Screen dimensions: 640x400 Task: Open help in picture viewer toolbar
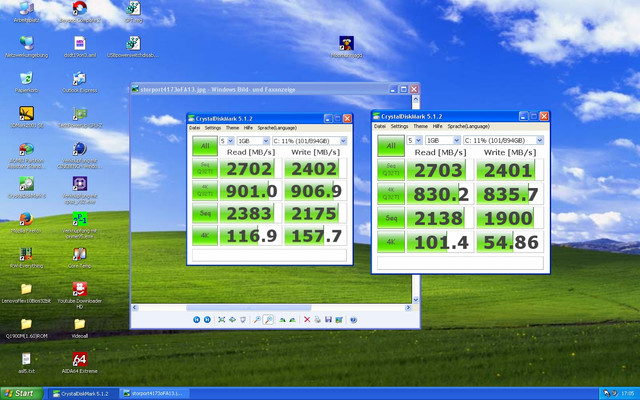[353, 320]
